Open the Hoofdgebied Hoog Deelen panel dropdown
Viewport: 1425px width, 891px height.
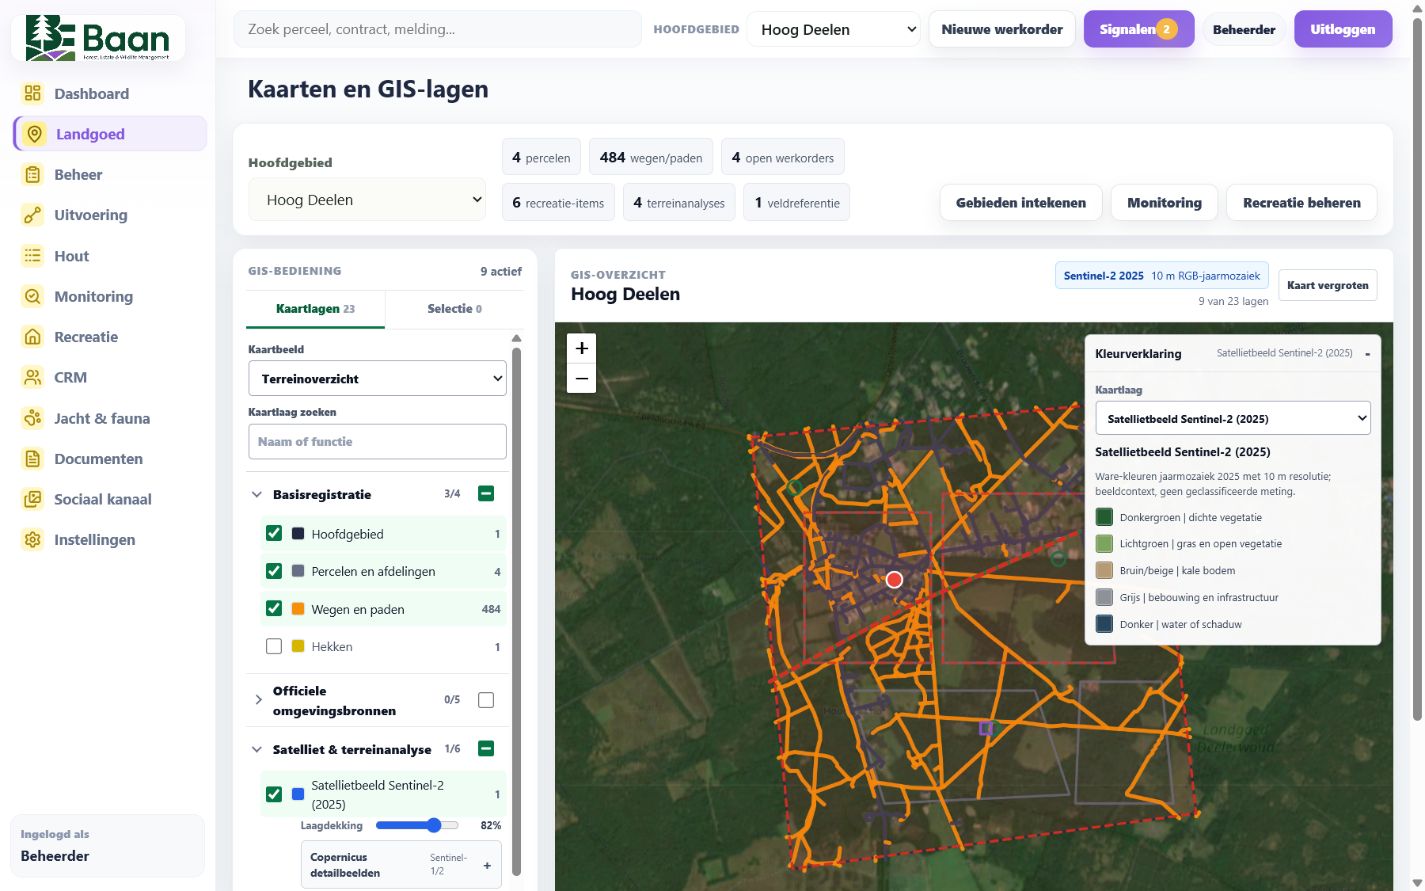pos(367,200)
